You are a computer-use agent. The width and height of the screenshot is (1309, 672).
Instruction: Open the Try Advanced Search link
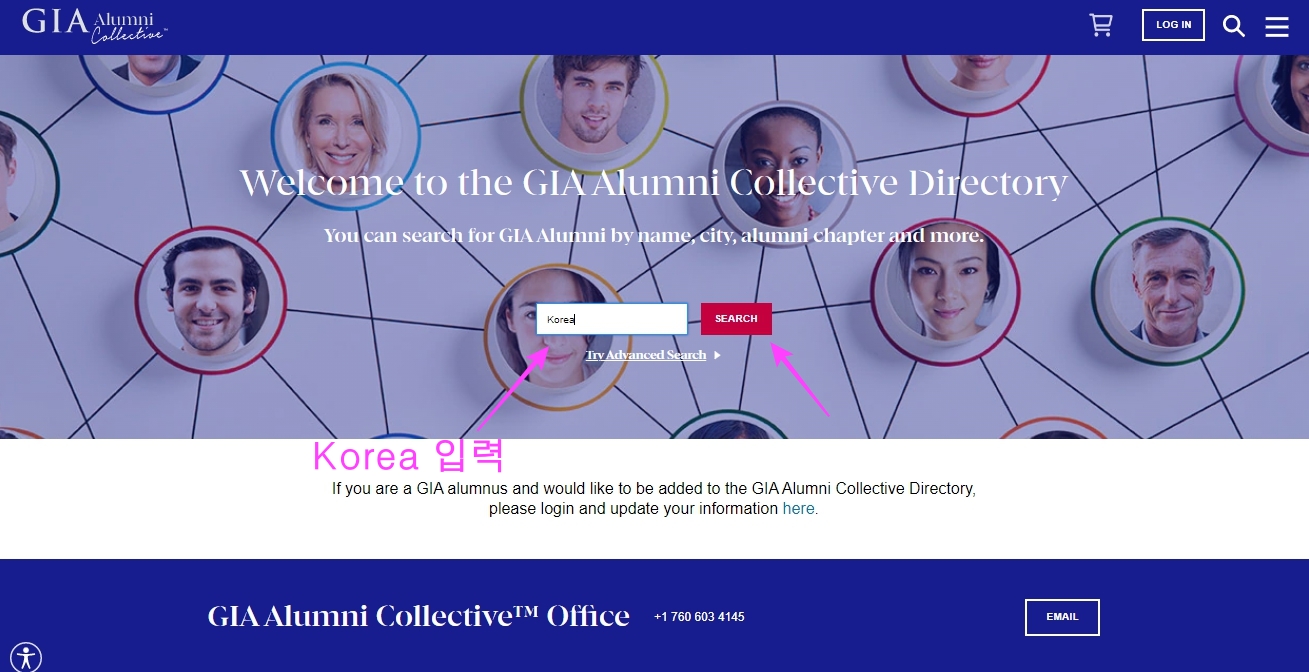[x=646, y=355]
